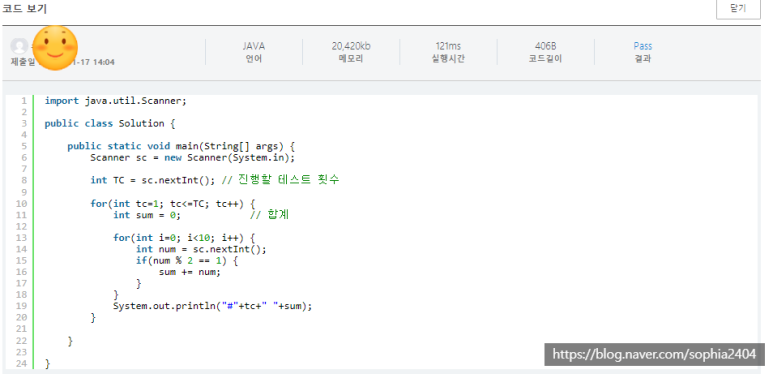Click the int sum = 0 line
The width and height of the screenshot is (773, 374).
[147, 215]
